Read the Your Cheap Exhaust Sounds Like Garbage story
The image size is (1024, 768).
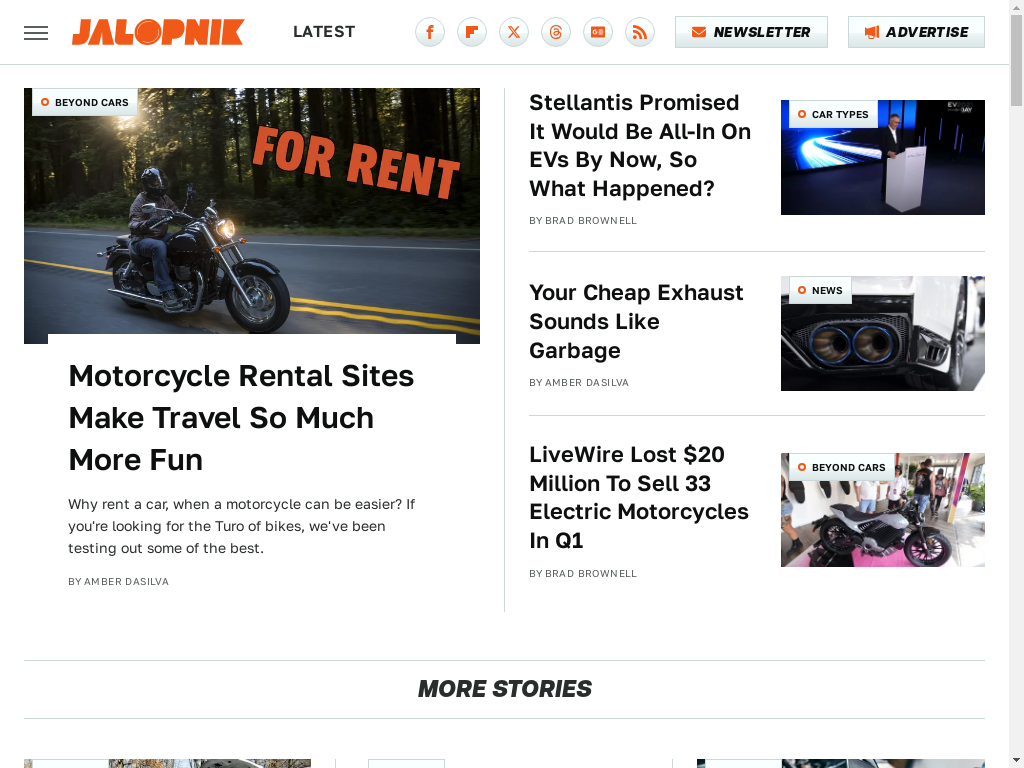pyautogui.click(x=636, y=321)
